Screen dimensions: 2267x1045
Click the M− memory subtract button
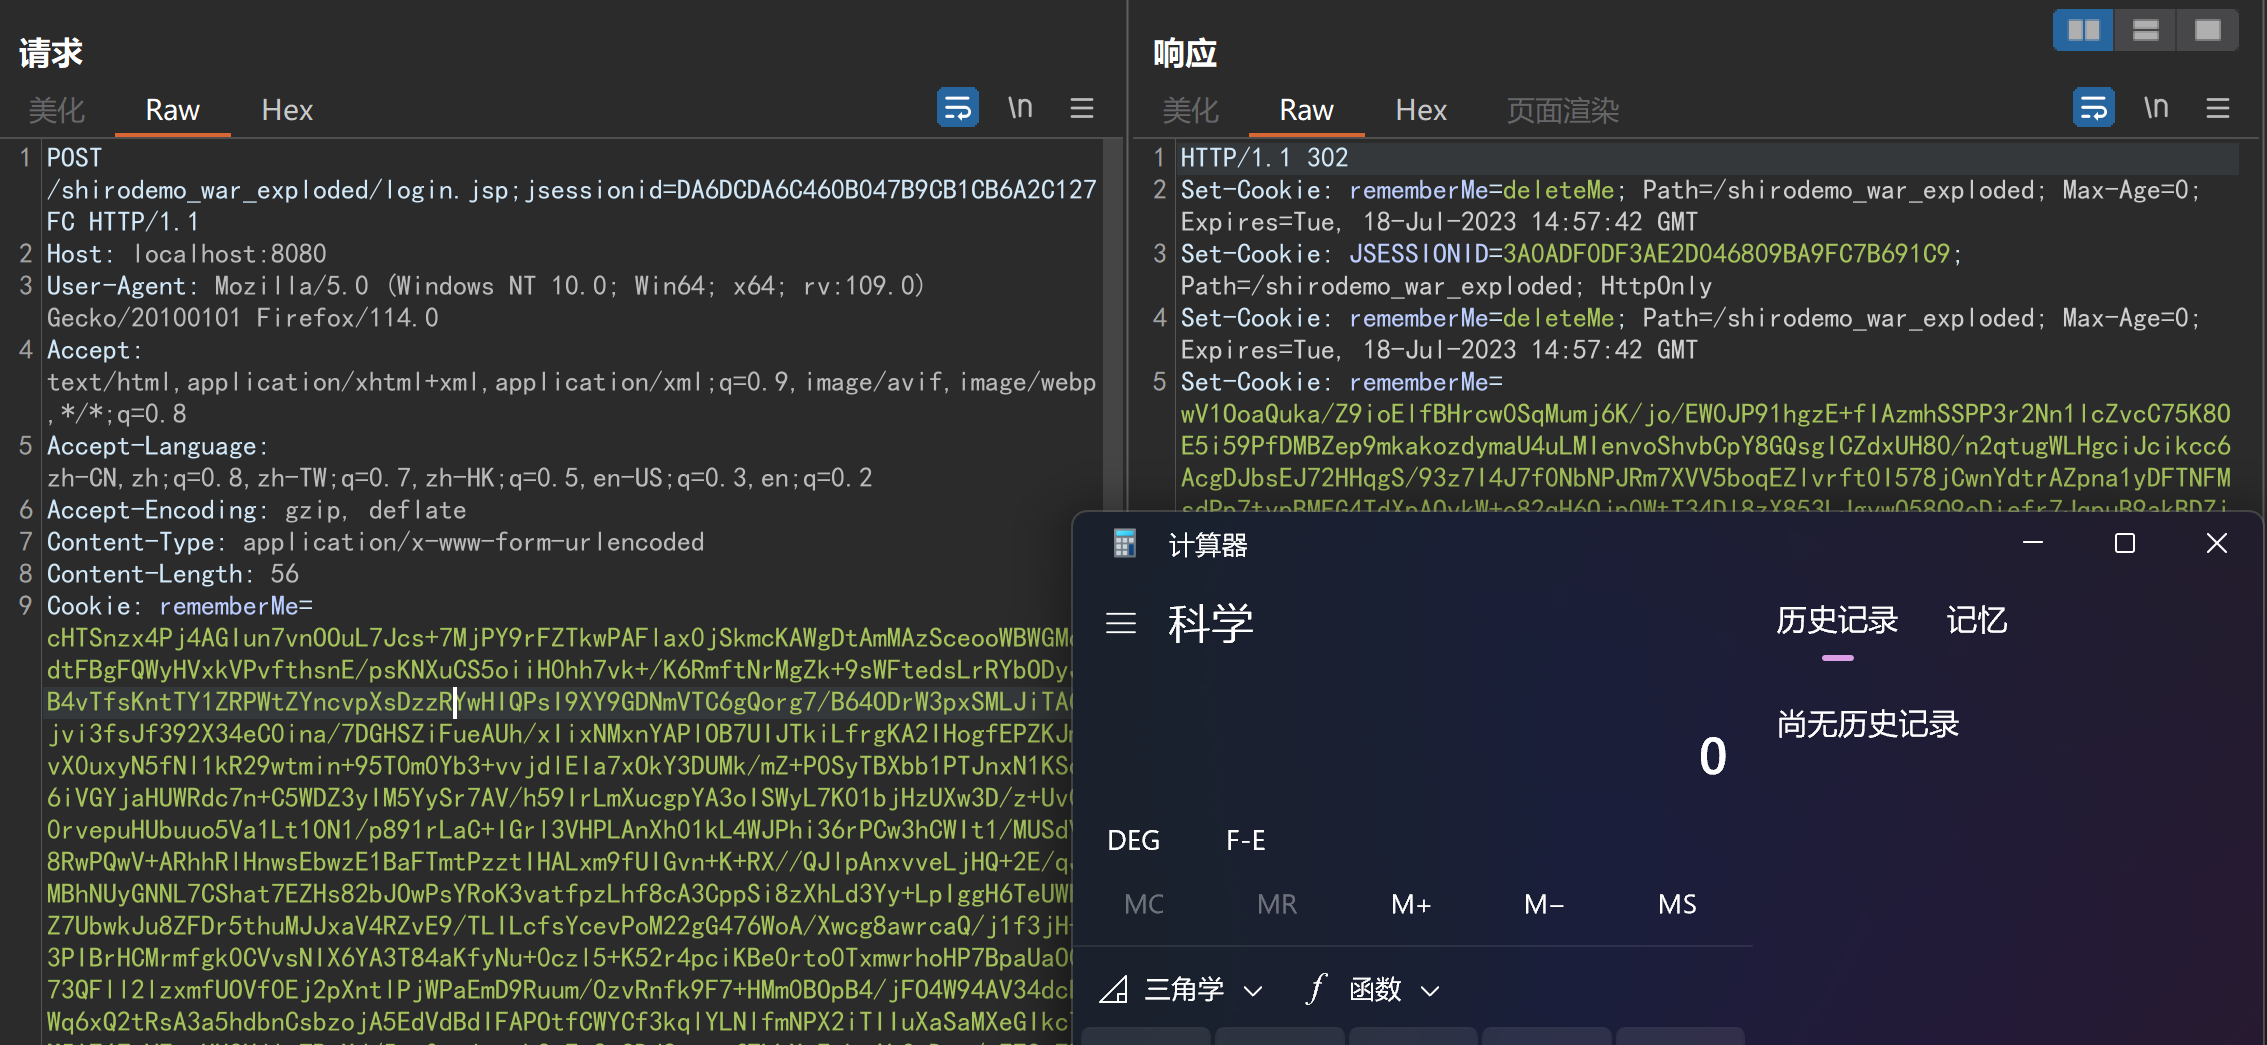(x=1544, y=904)
